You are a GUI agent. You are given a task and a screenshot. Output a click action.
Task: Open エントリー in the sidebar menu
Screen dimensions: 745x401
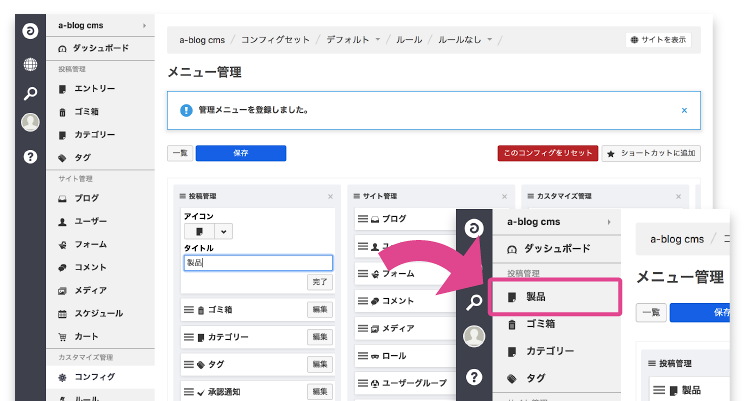(100, 89)
